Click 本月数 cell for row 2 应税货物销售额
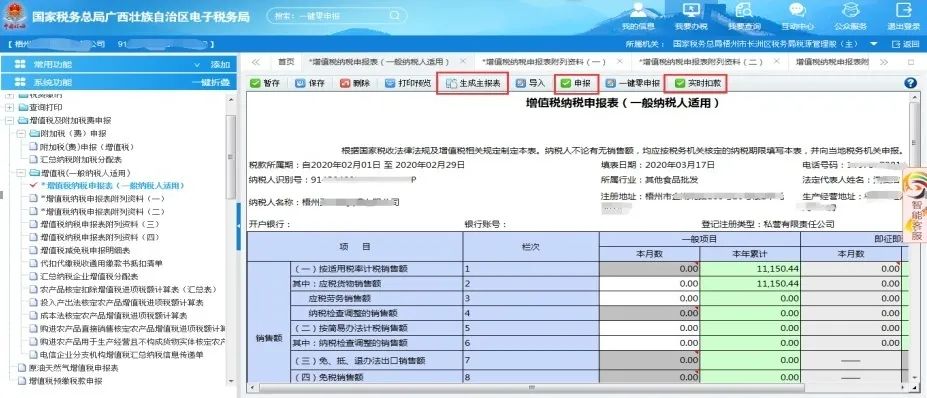Image resolution: width=927 pixels, height=398 pixels. 649,283
